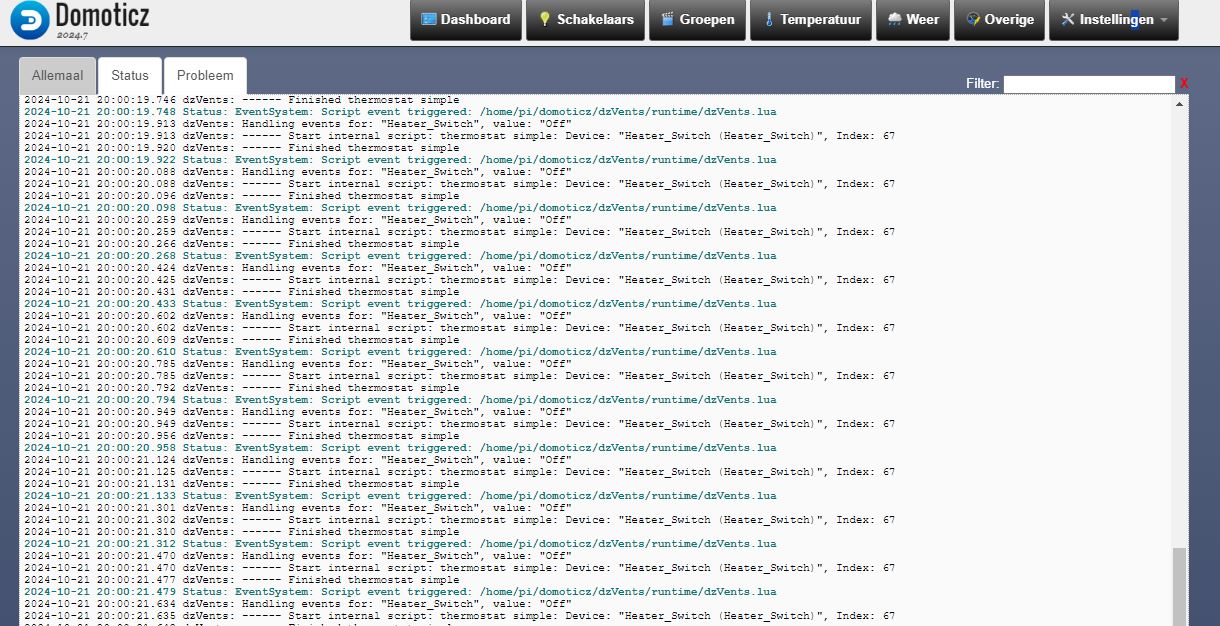Image resolution: width=1220 pixels, height=626 pixels.
Task: Click log line 20:00:19.746 Finished thermostat simple
Action: click(x=242, y=100)
